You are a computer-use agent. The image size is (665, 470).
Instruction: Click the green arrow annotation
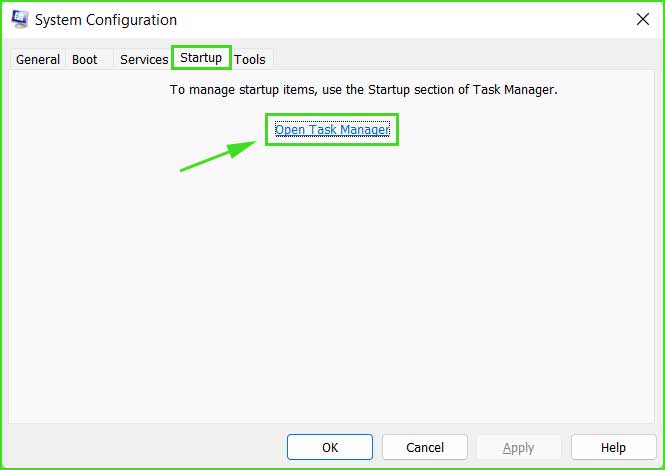218,156
